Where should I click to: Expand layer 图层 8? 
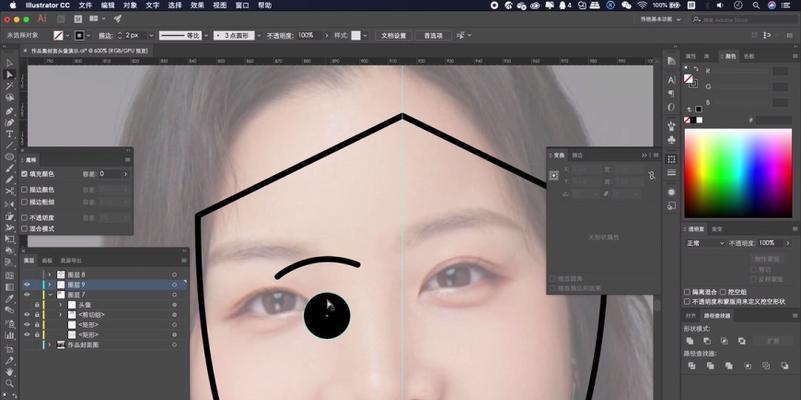[x=50, y=275]
